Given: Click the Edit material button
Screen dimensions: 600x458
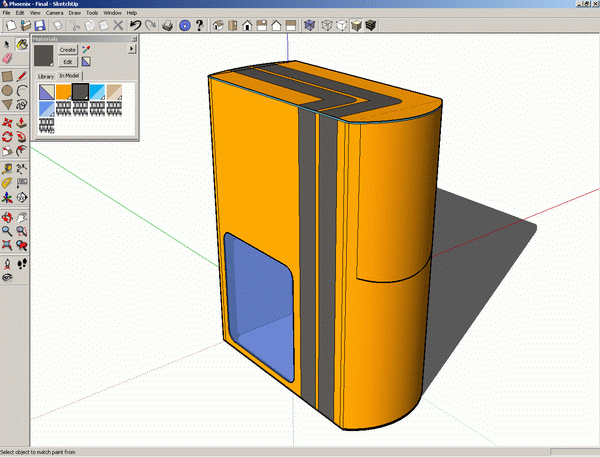Looking at the screenshot, I should (68, 62).
